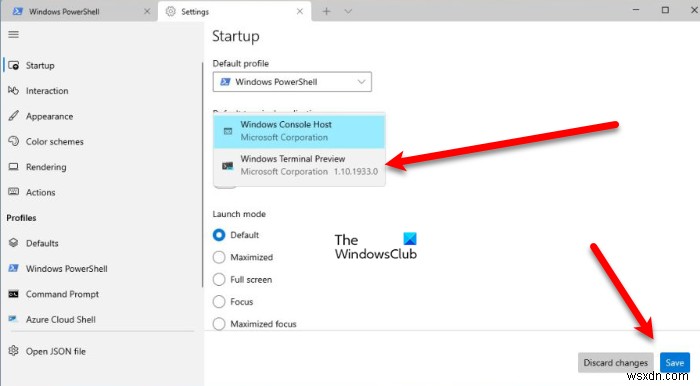Select Default launch mode
Screen dimensions: 700x386
pos(219,235)
